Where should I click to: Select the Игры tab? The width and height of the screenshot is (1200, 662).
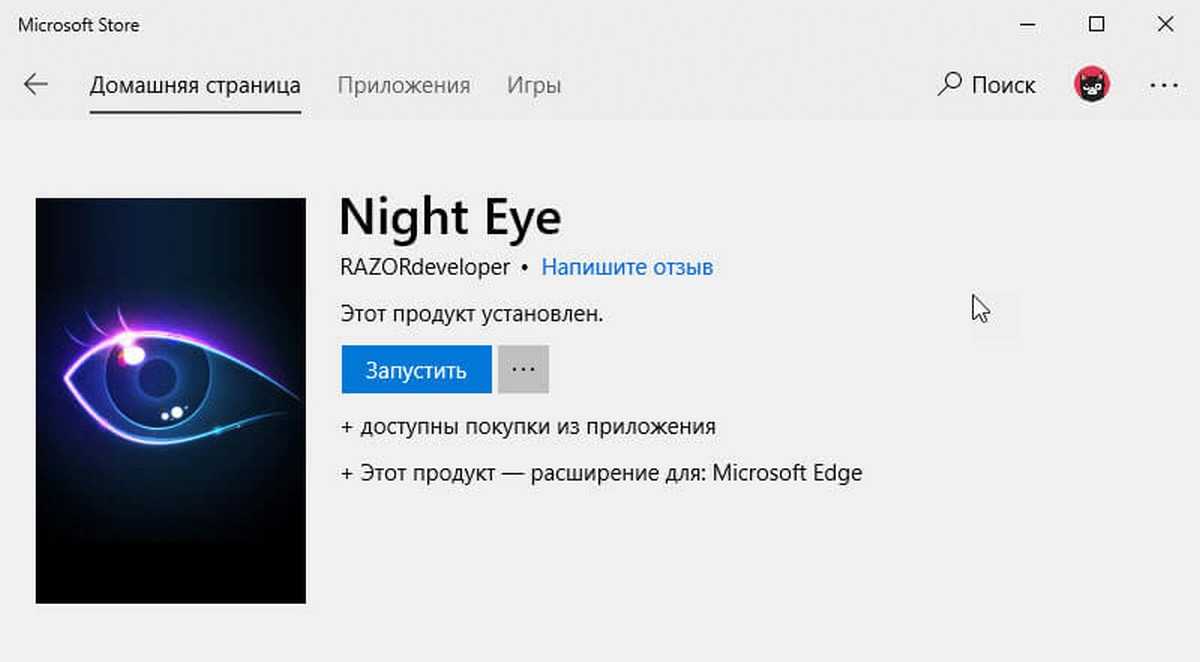(x=533, y=85)
